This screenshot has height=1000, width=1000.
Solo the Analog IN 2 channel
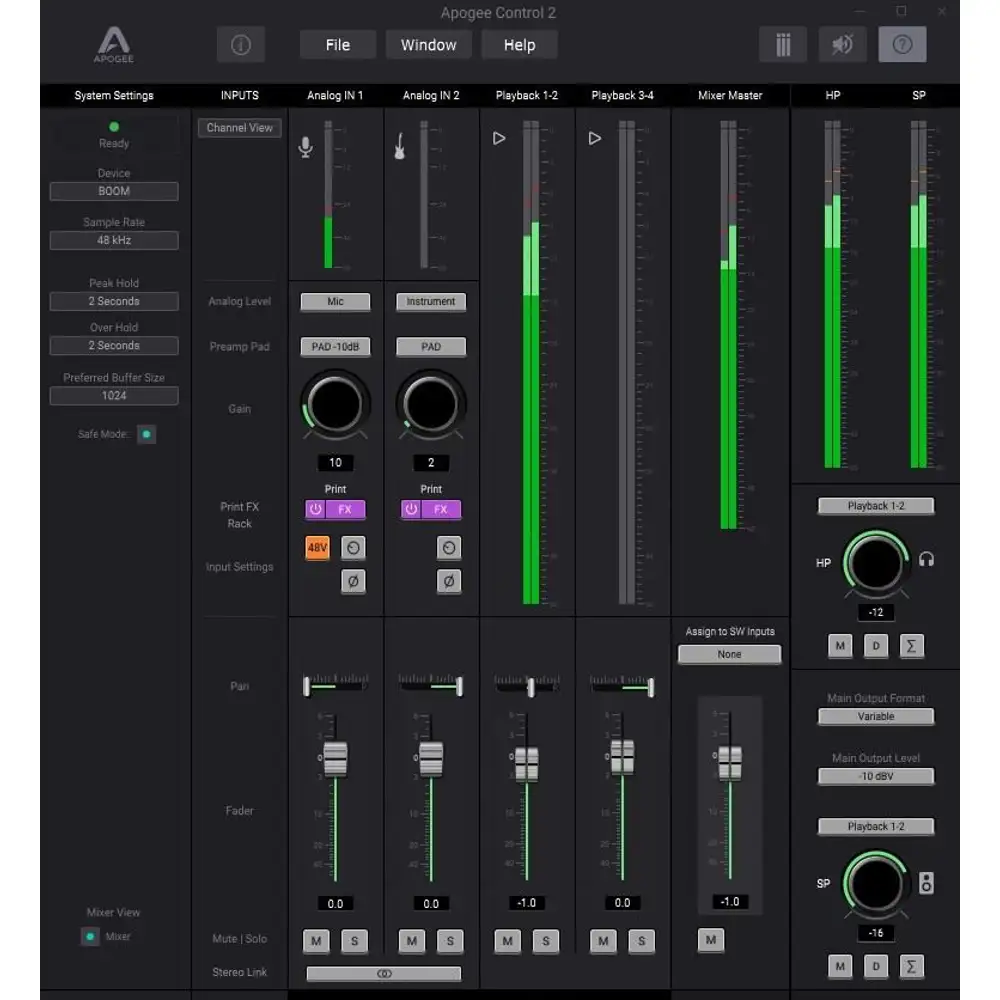450,941
